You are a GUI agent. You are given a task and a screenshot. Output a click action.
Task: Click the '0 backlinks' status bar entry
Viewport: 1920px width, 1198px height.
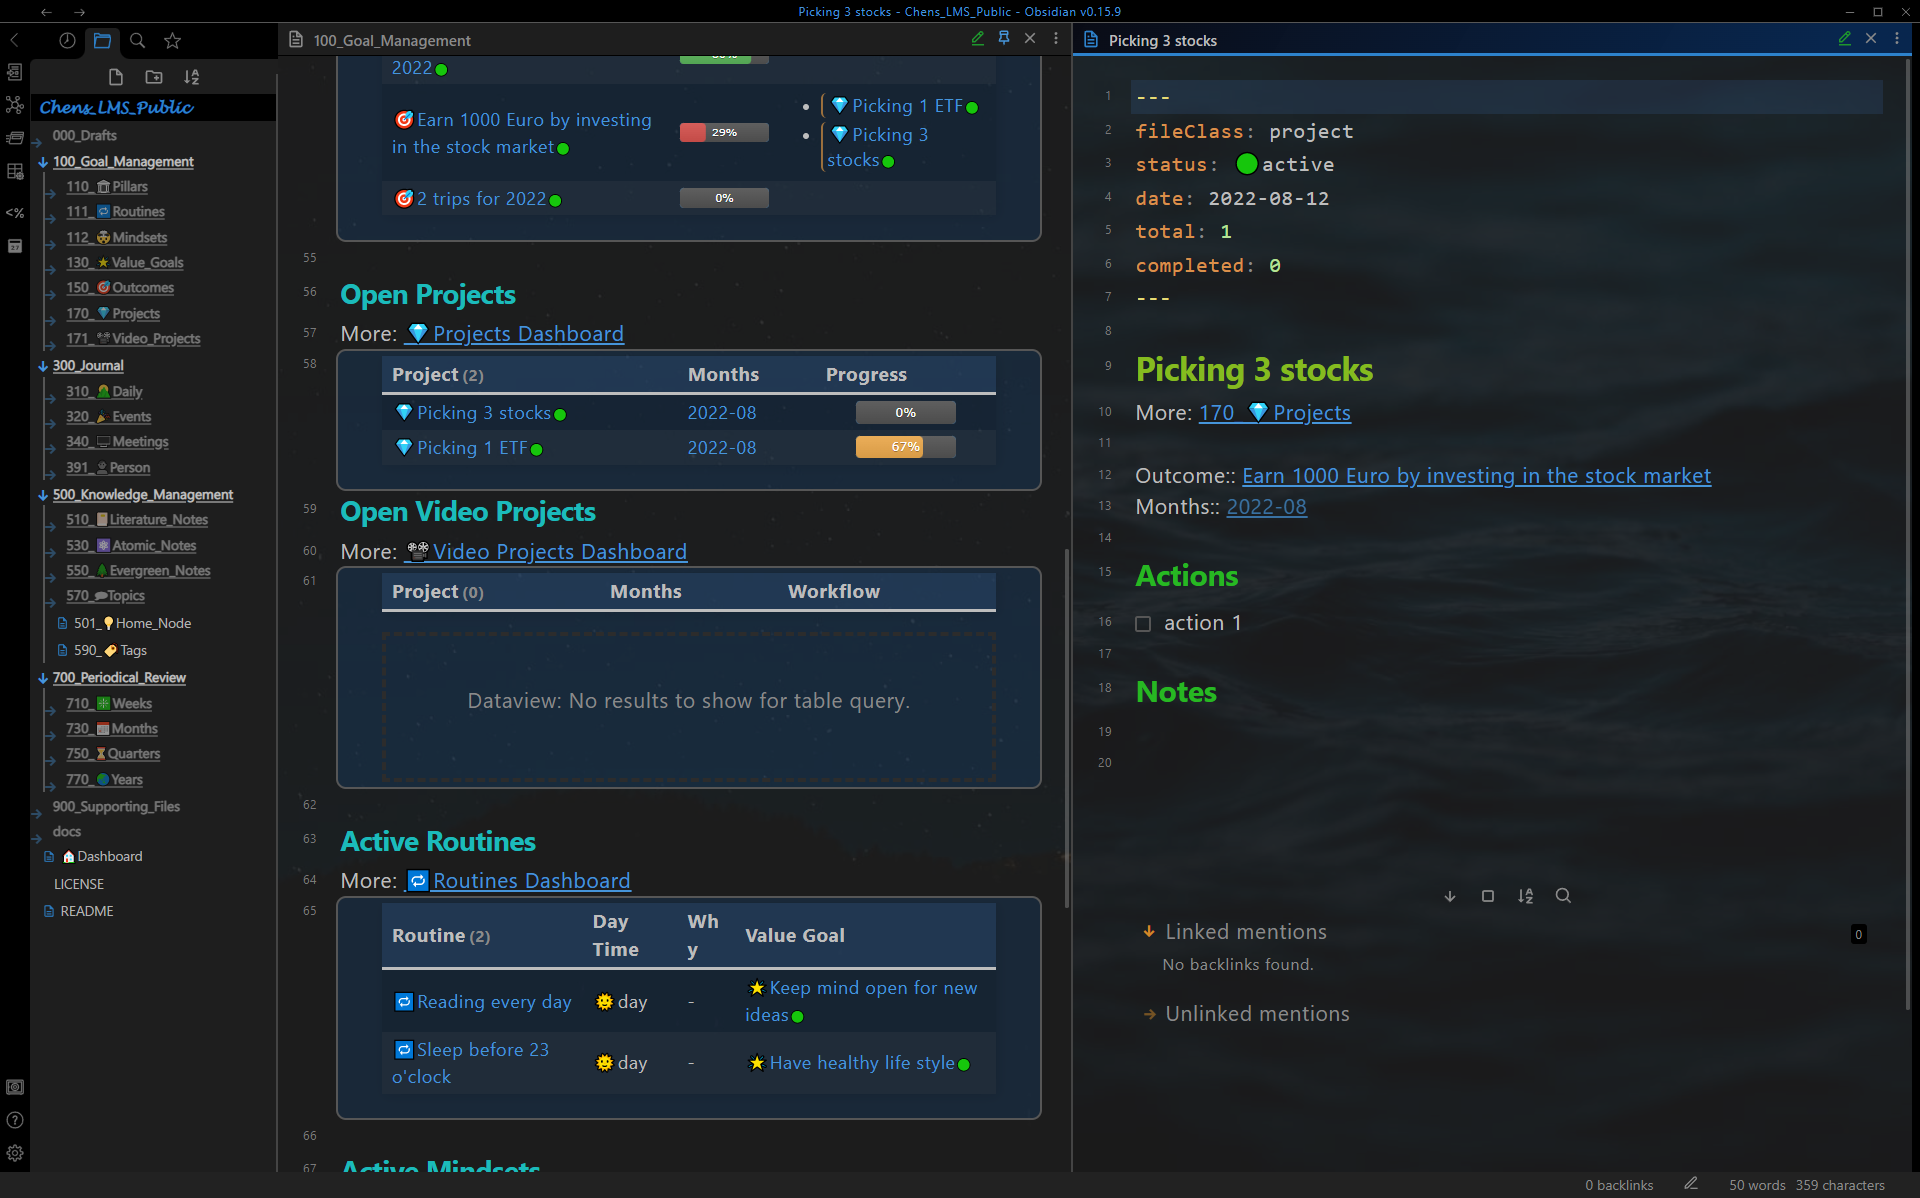tap(1619, 1185)
